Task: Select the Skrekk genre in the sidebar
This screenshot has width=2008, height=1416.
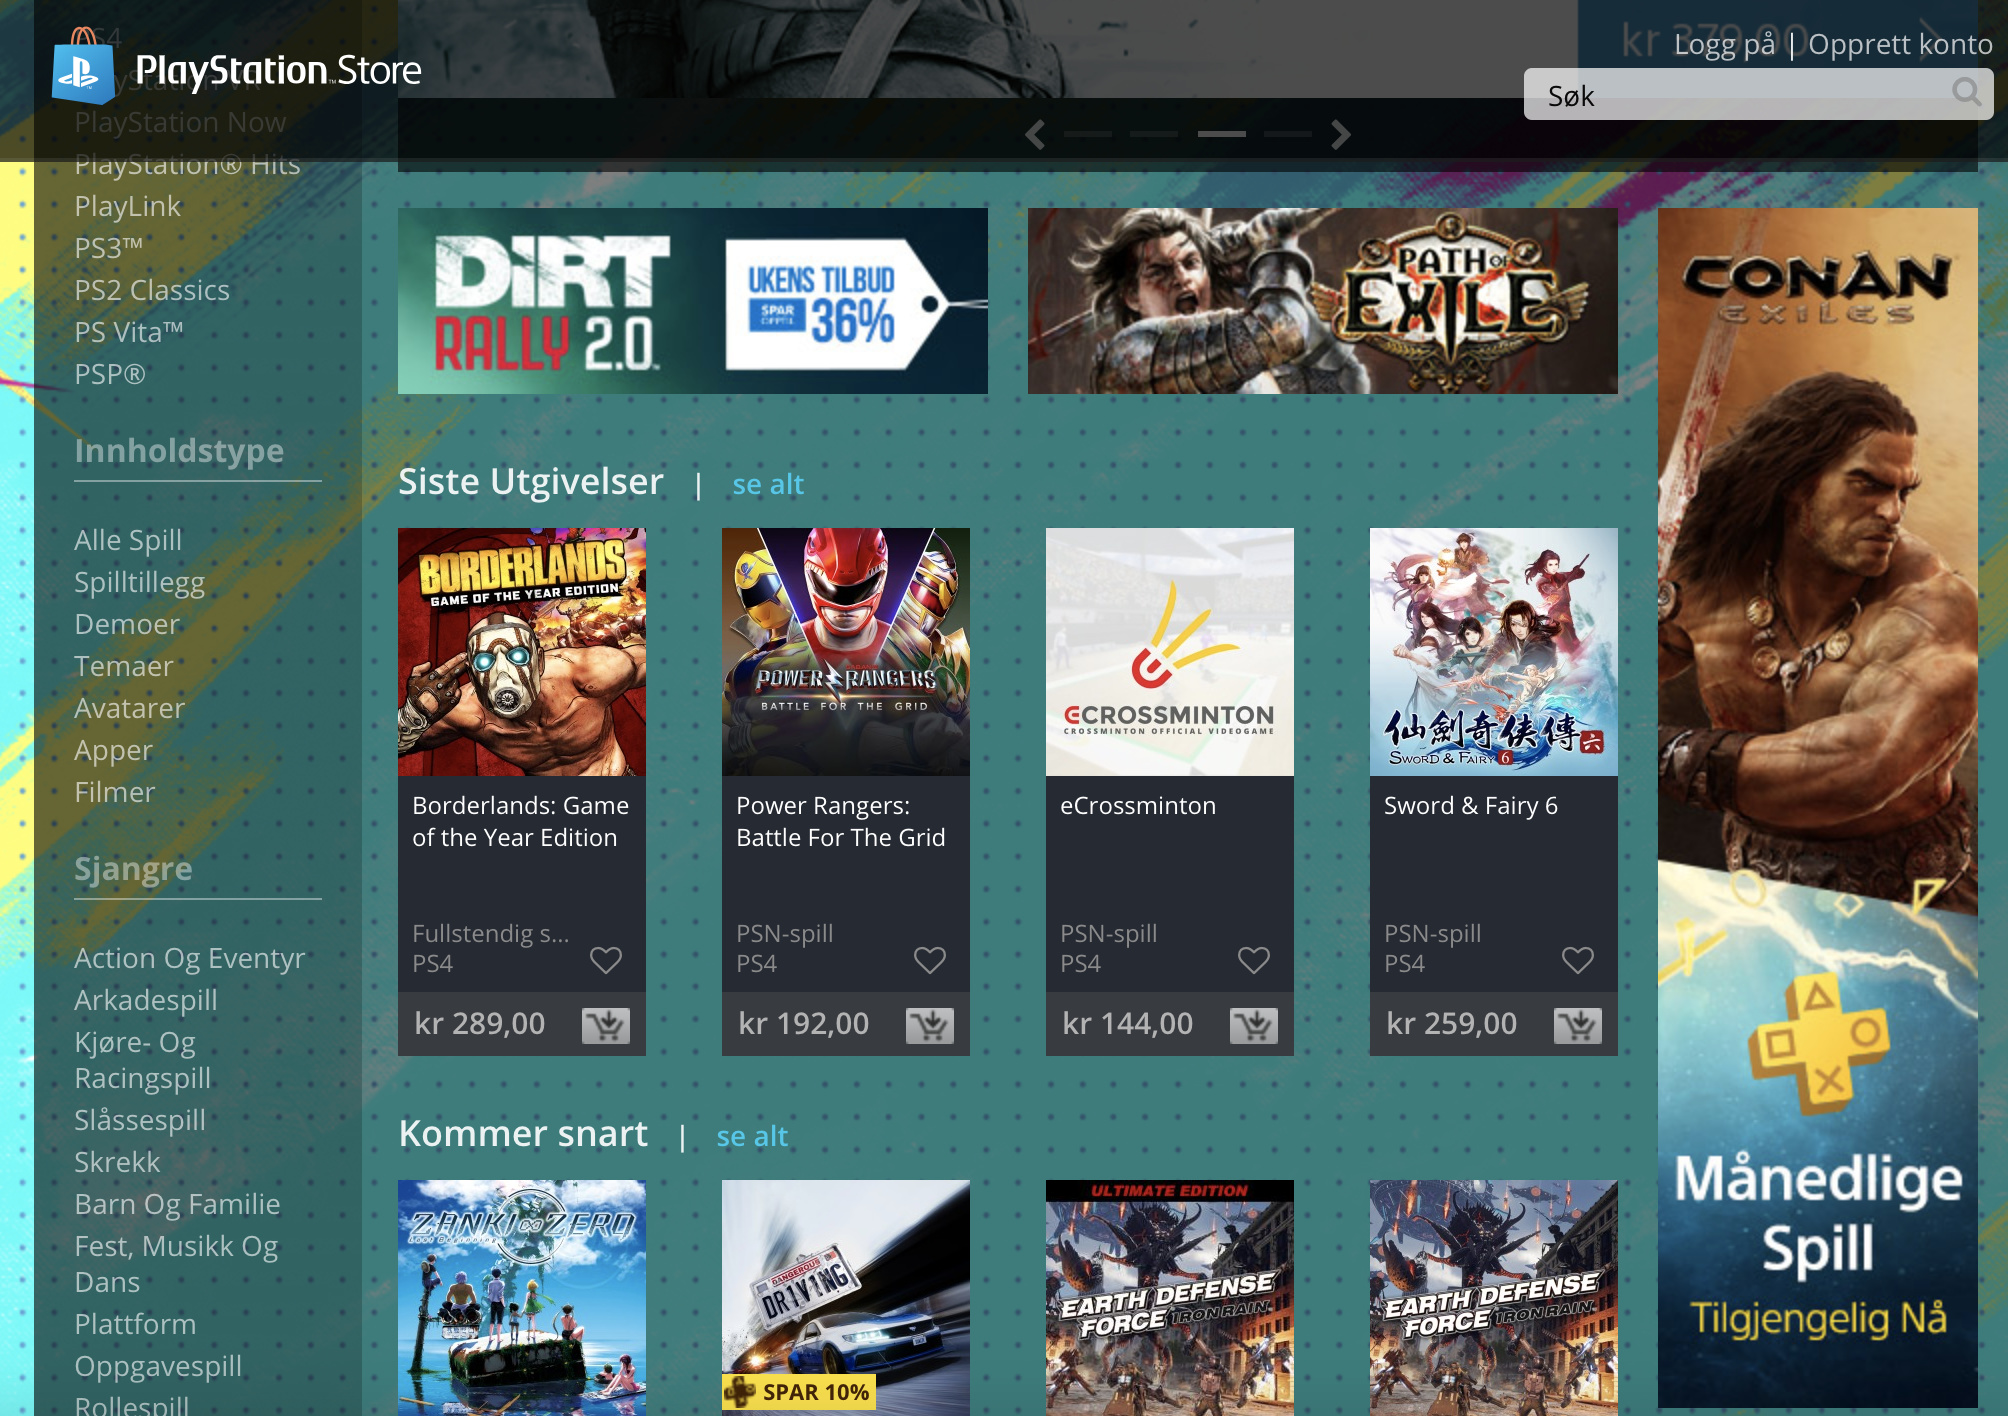Action: [117, 1162]
